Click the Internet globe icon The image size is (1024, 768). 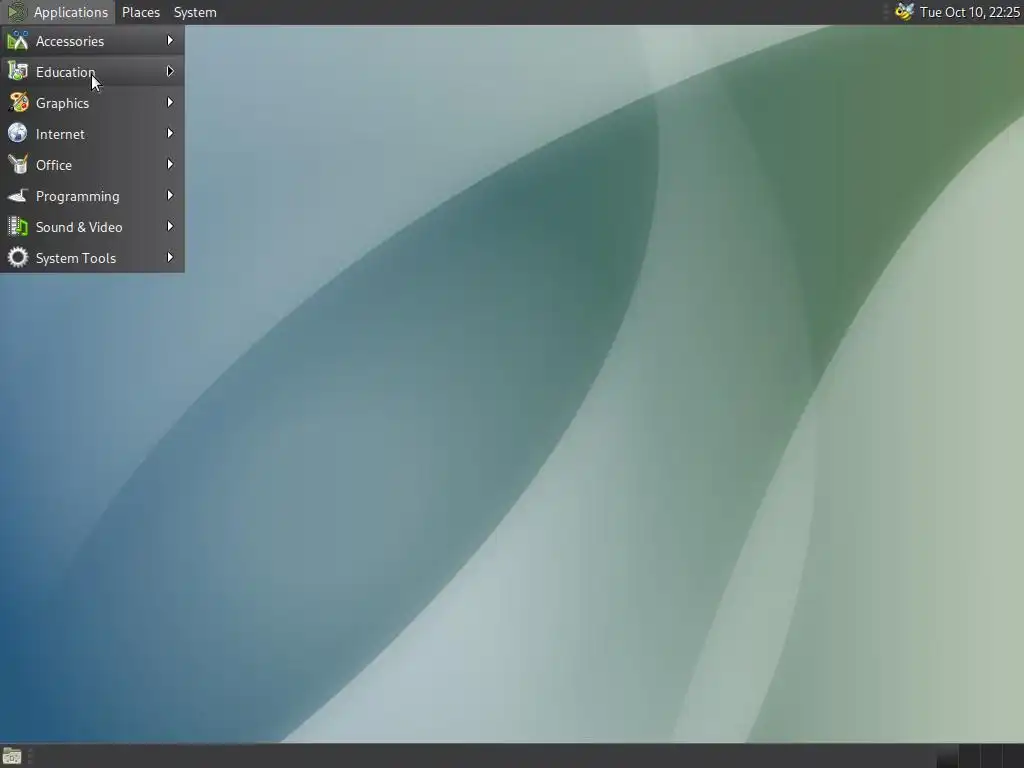(x=18, y=133)
